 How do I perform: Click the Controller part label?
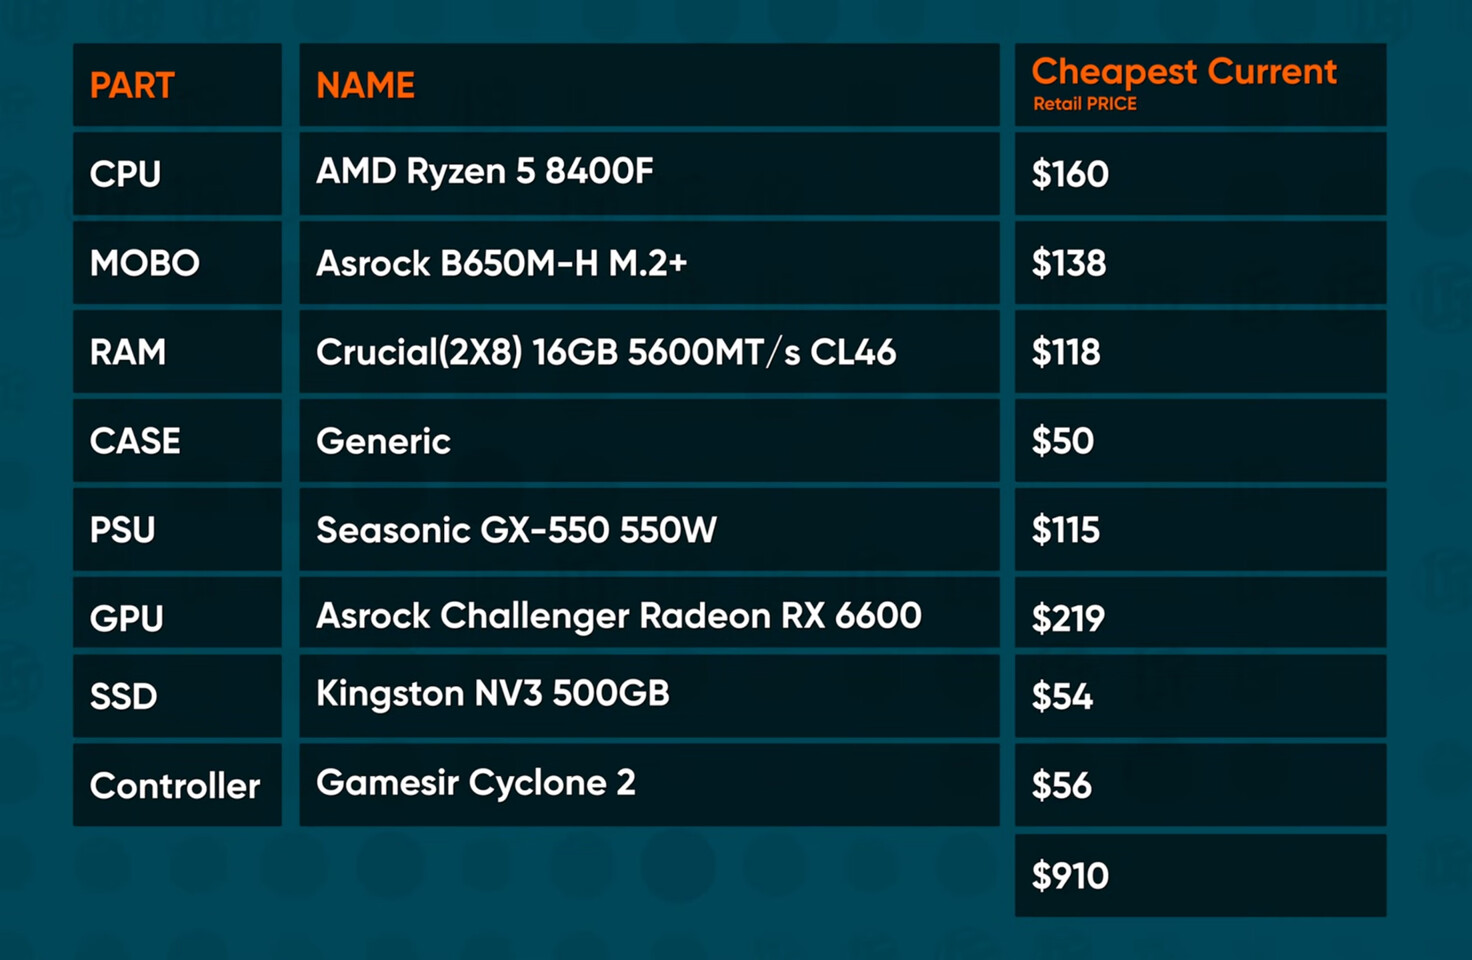coord(175,786)
